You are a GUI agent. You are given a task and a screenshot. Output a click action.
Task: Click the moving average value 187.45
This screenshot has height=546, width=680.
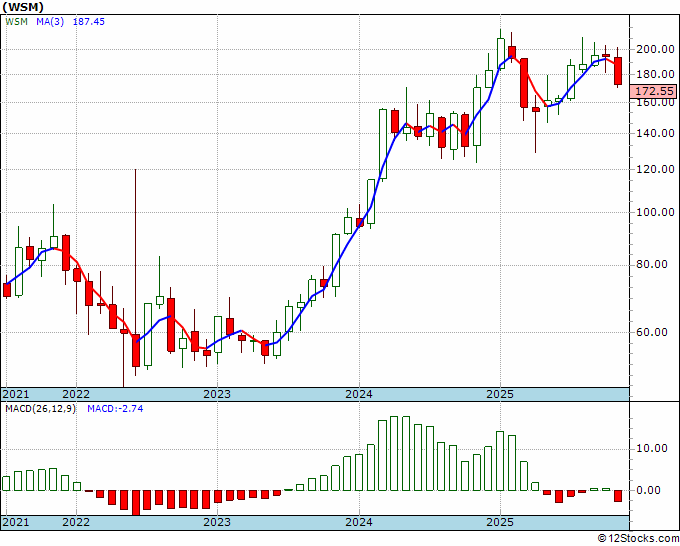tap(88, 22)
